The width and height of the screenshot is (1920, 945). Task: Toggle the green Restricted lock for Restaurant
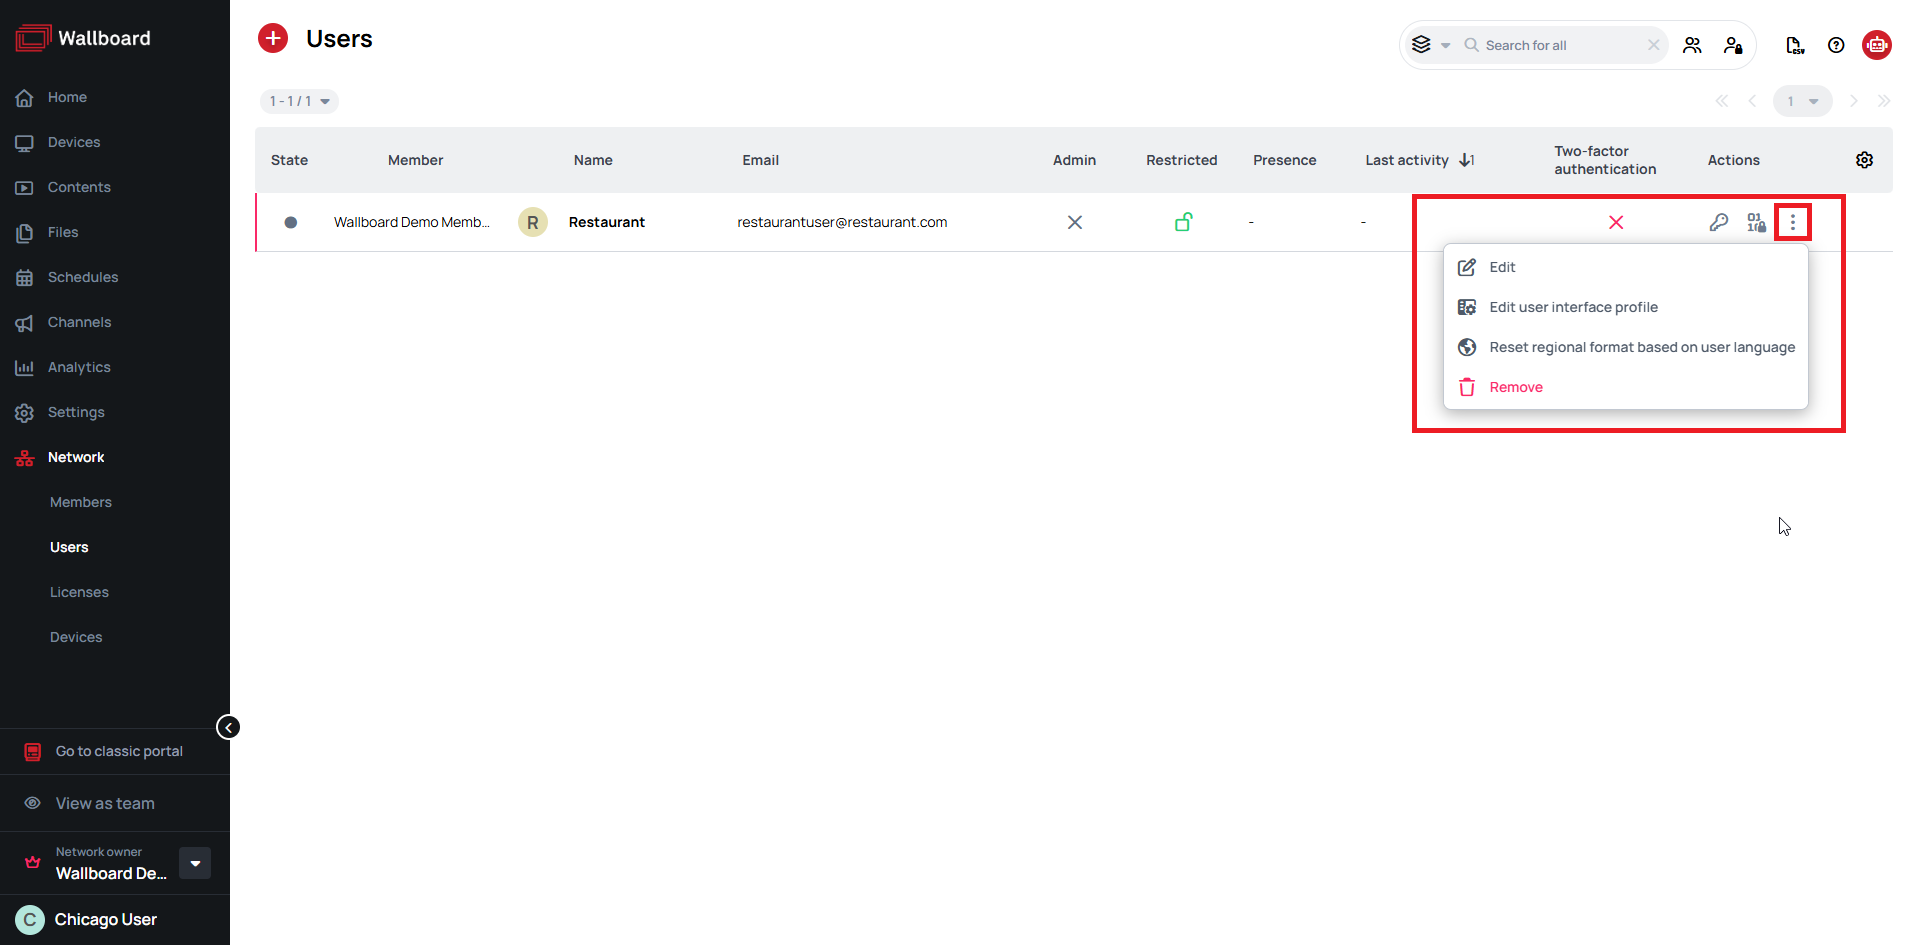1183,222
